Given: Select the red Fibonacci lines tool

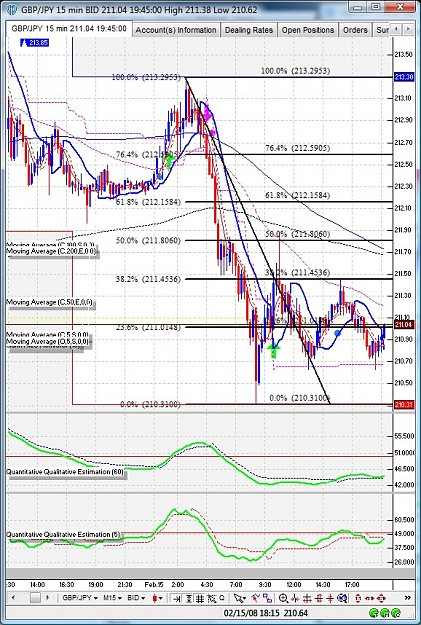Looking at the screenshot, I should [x=319, y=598].
